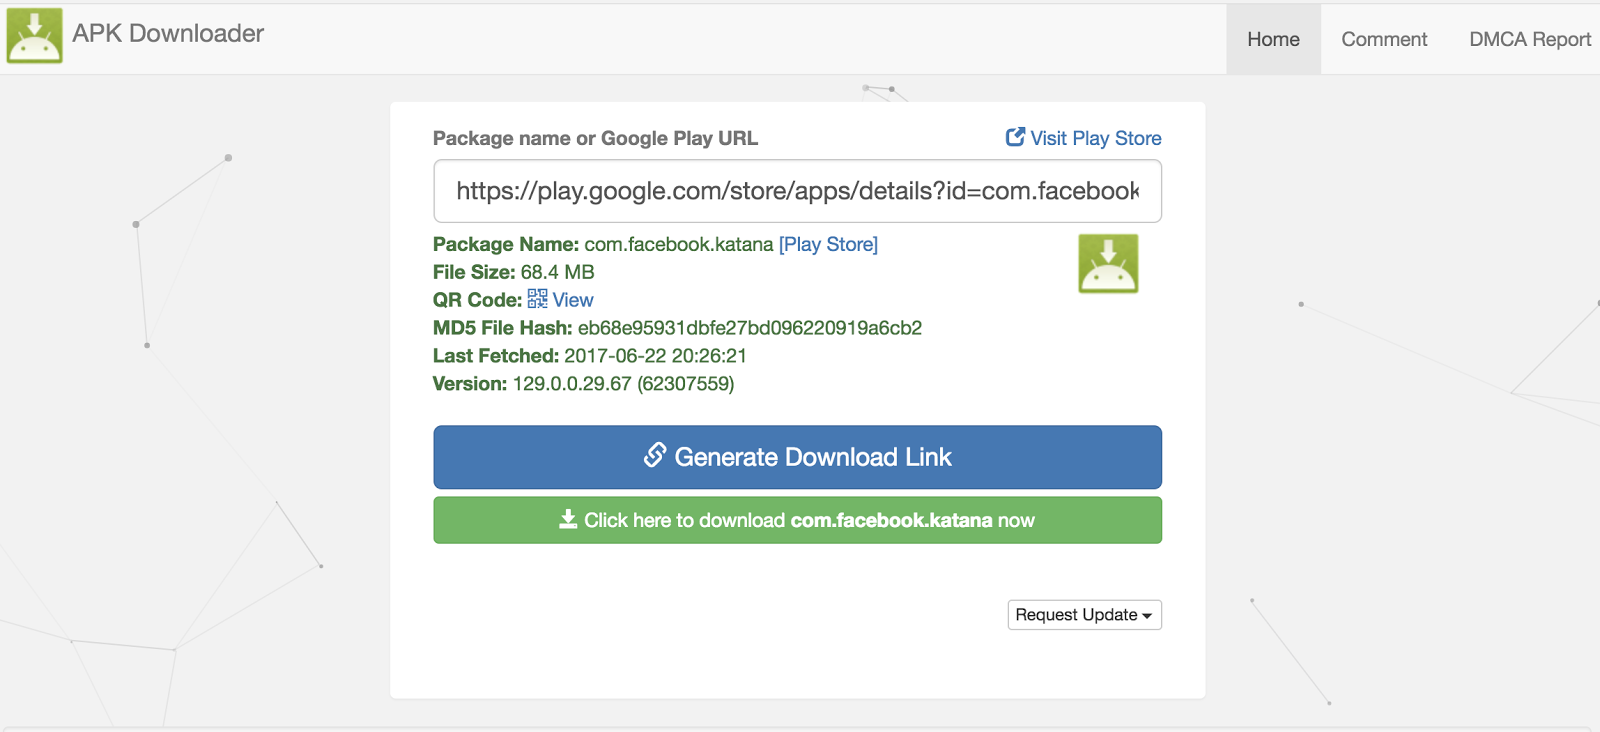Select the version text 129.0.0.29.67 (62307559)
The height and width of the screenshot is (732, 1600).
pyautogui.click(x=623, y=384)
